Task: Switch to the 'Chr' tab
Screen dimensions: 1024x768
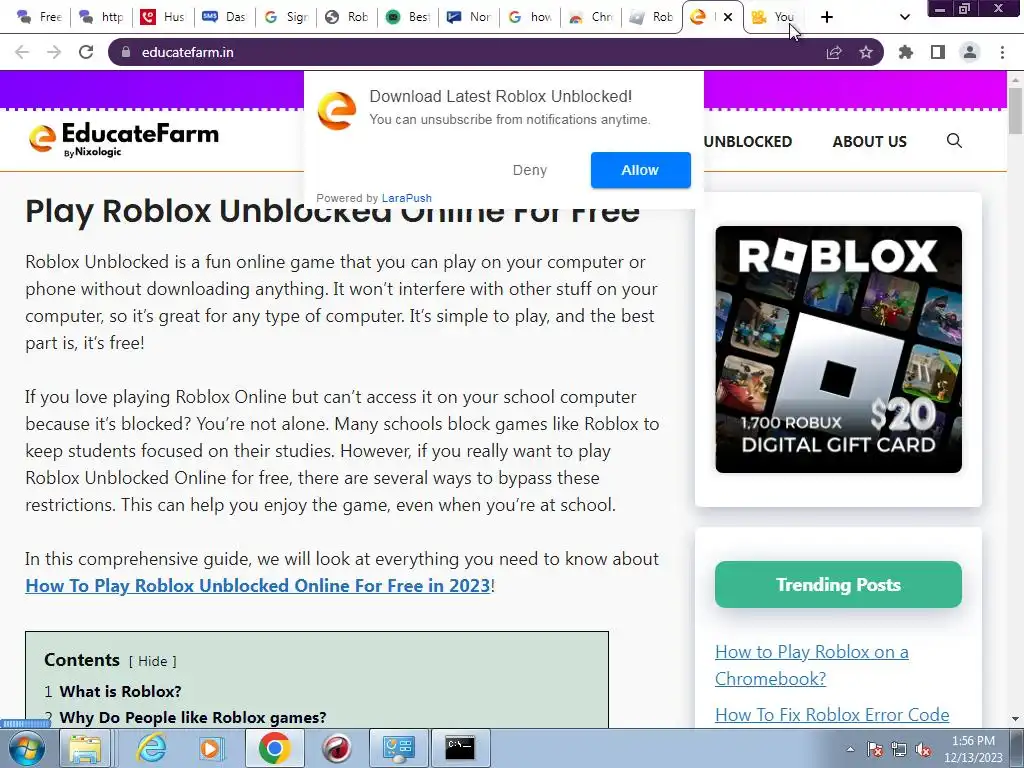Action: pos(592,17)
